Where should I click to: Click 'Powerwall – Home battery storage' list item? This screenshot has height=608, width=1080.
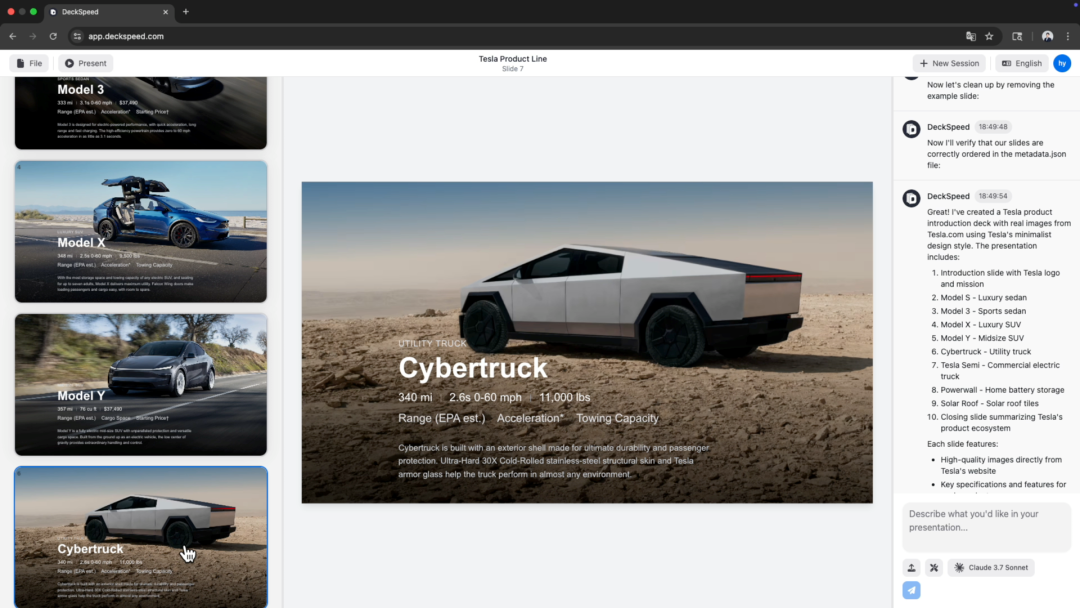pyautogui.click(x=1002, y=390)
